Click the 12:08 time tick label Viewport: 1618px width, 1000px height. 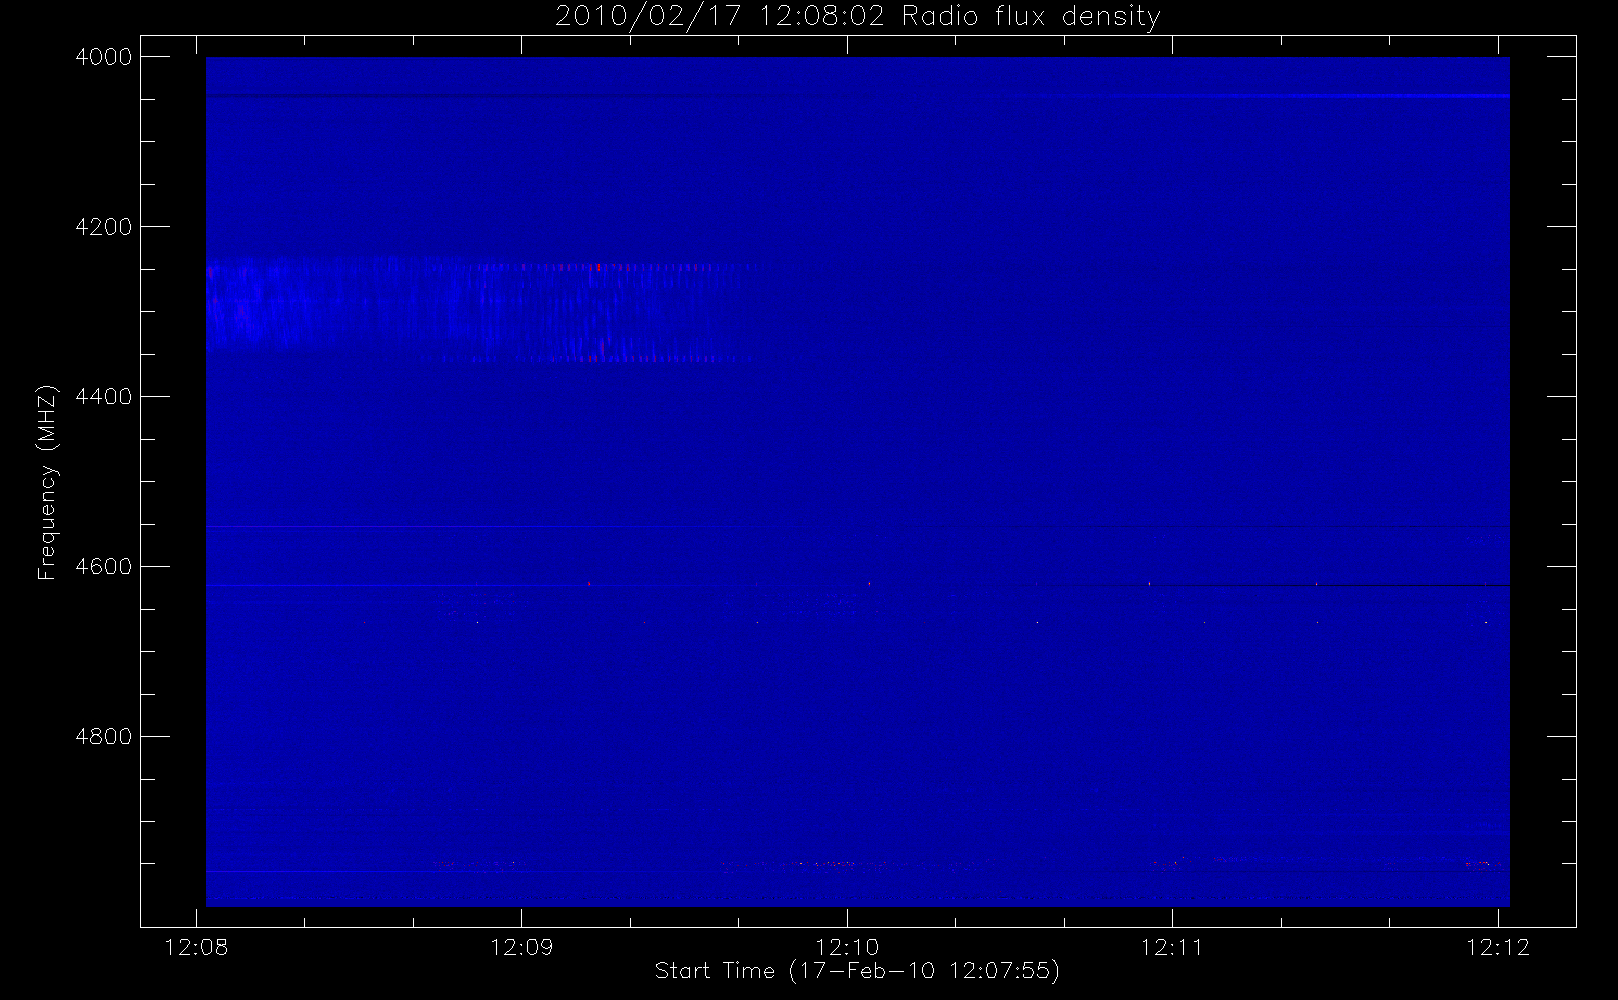coord(196,947)
